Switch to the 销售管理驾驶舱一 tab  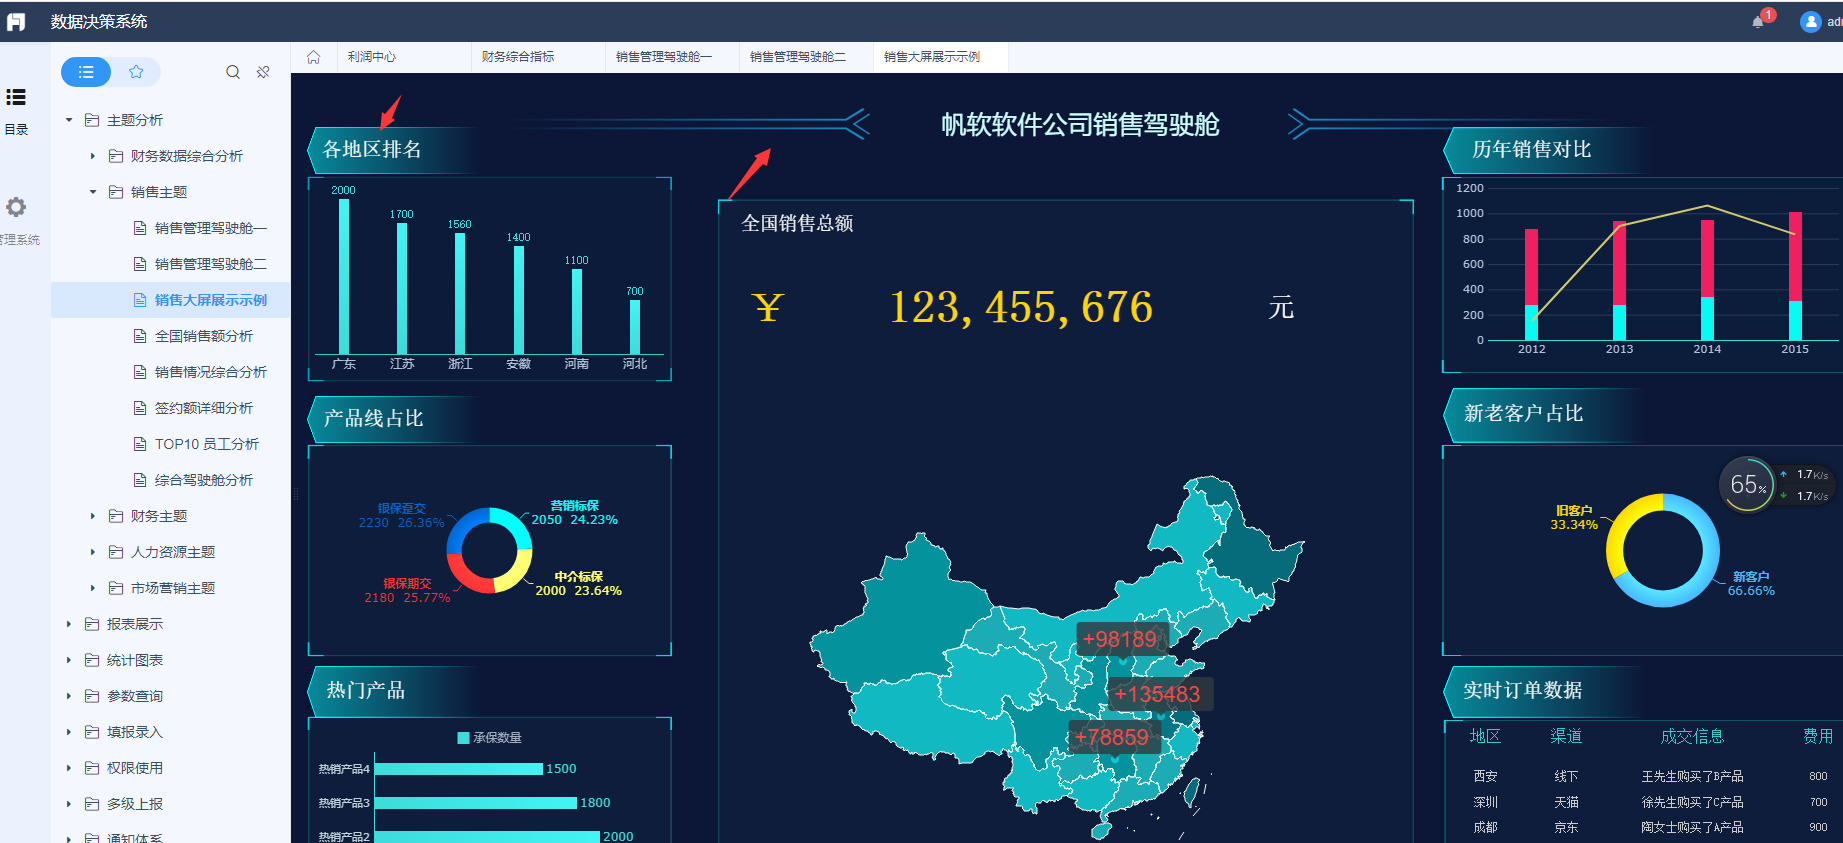[x=671, y=57]
